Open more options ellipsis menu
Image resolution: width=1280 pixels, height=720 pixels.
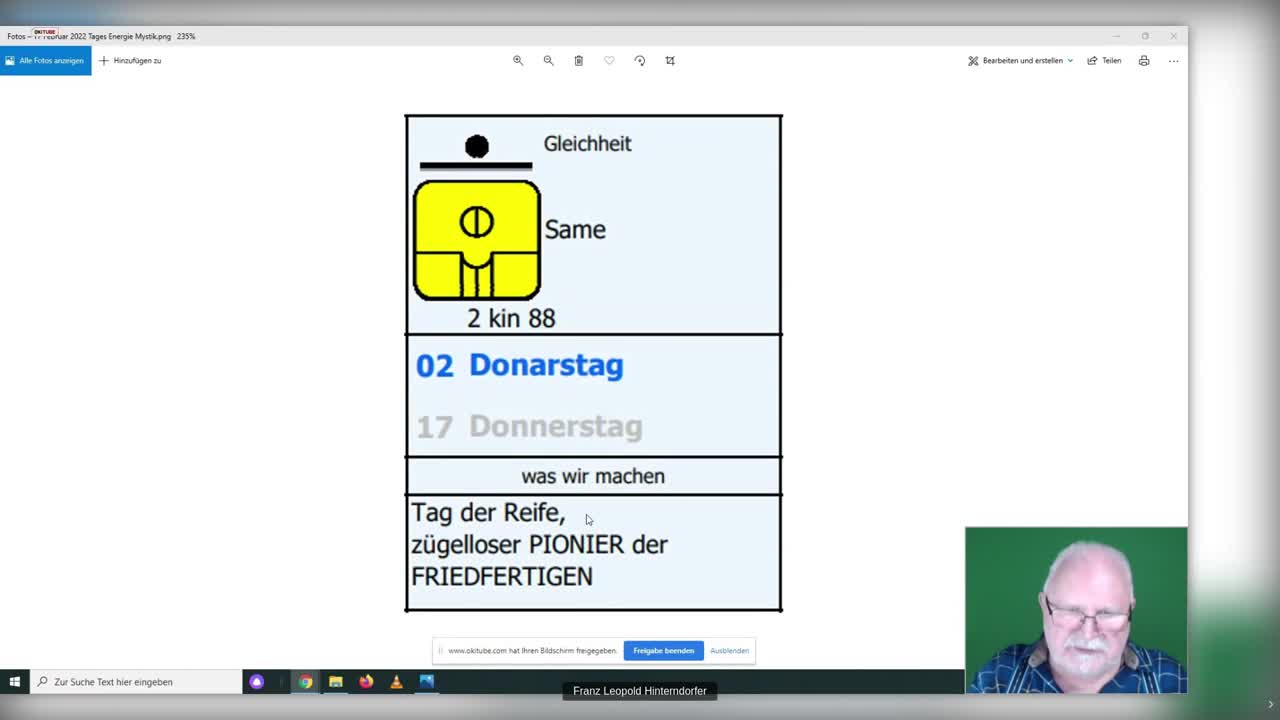pos(1174,60)
